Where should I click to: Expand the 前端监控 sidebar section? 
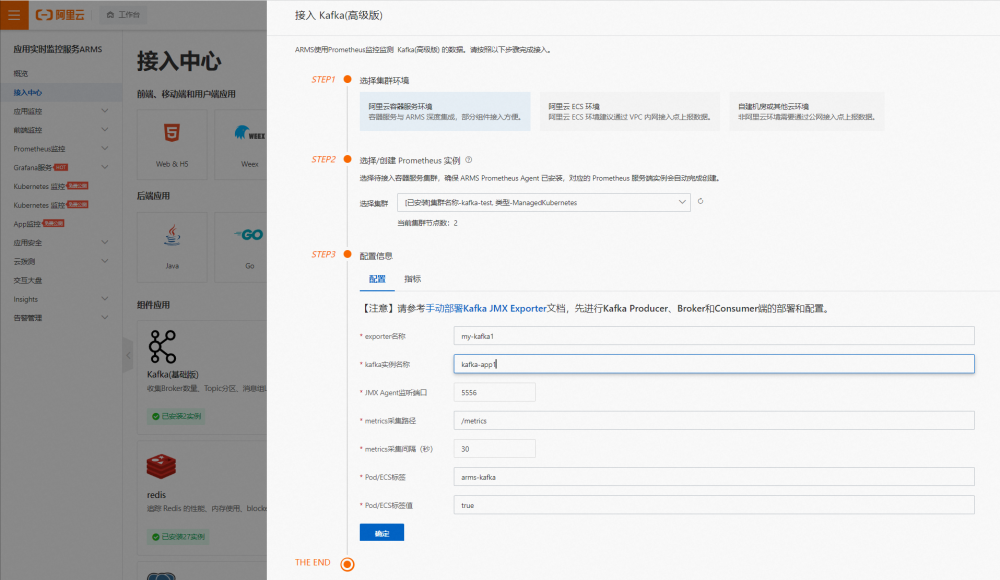click(105, 130)
